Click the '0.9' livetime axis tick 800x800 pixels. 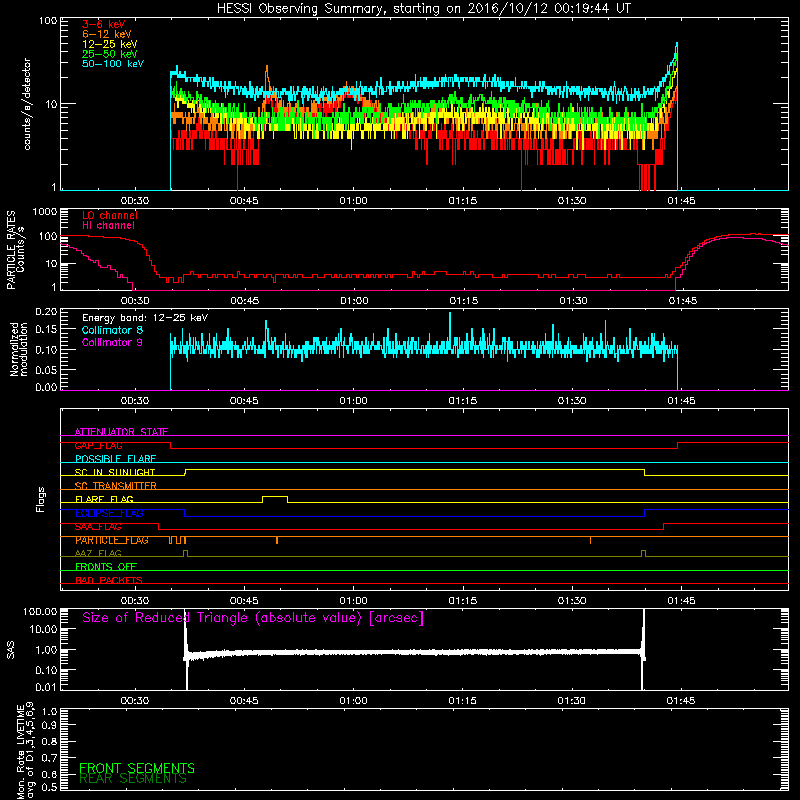tap(50, 725)
